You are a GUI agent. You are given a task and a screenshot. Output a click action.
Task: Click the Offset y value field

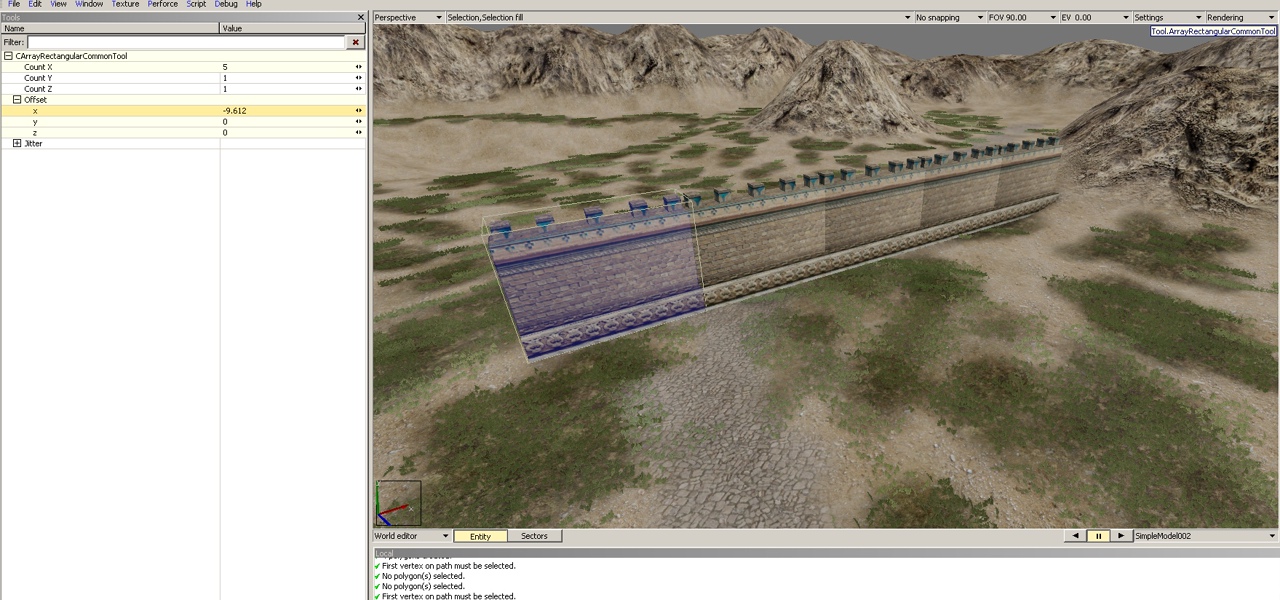pyautogui.click(x=286, y=122)
